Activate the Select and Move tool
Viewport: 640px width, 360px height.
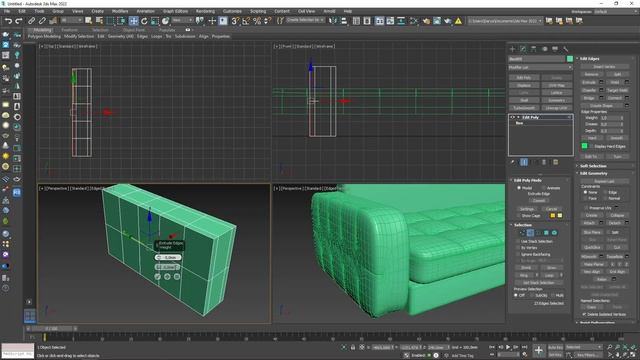coord(133,21)
